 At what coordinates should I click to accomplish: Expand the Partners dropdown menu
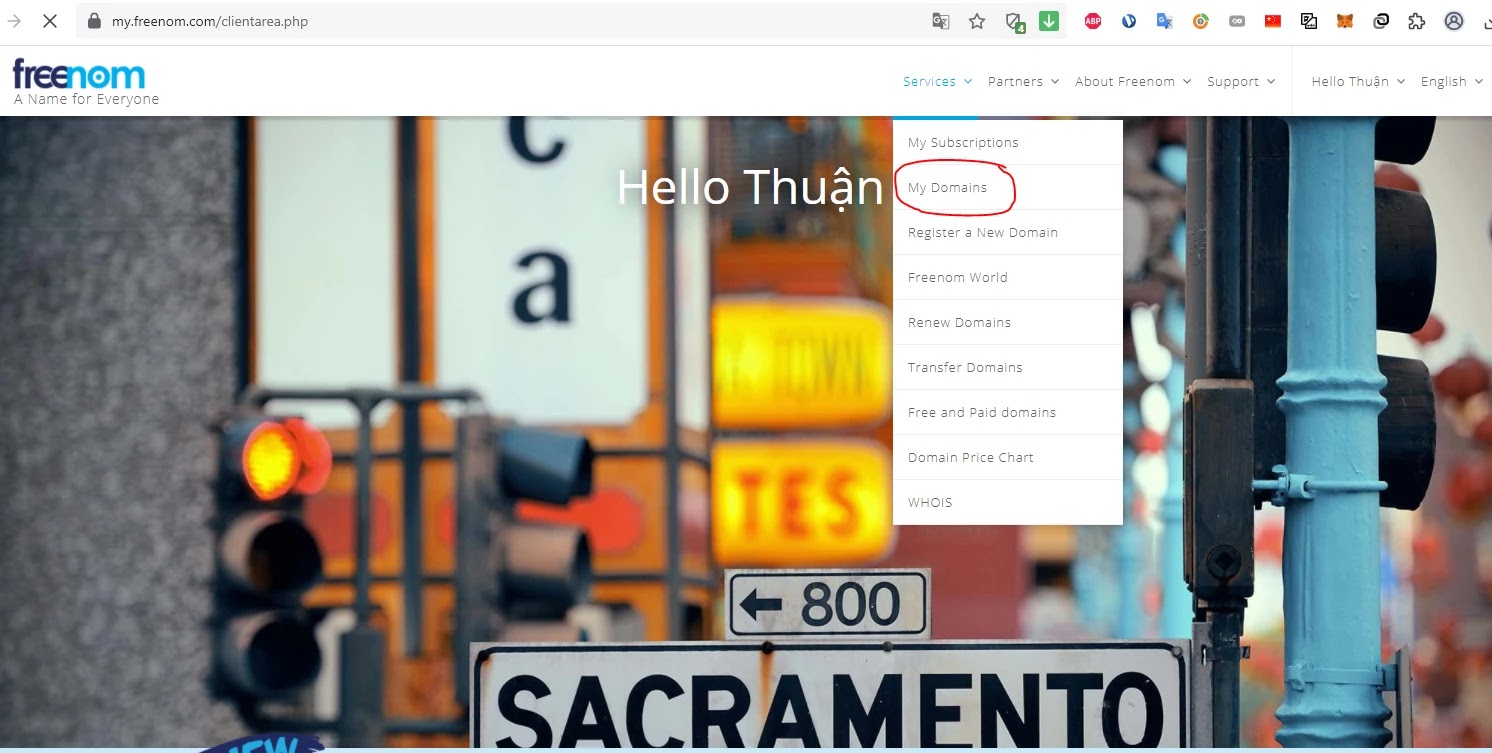tap(1023, 82)
